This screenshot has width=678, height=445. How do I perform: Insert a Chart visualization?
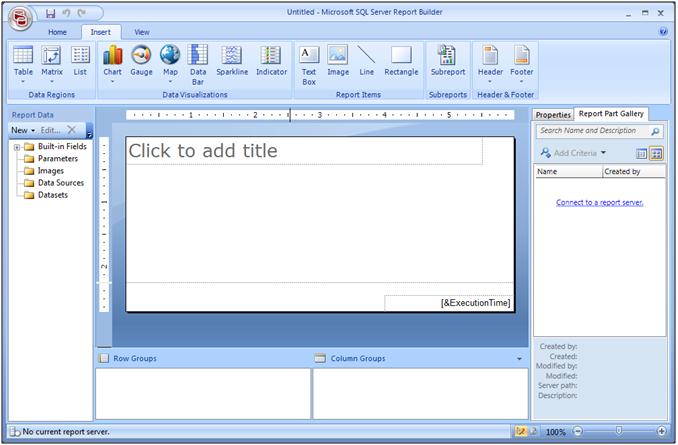112,64
